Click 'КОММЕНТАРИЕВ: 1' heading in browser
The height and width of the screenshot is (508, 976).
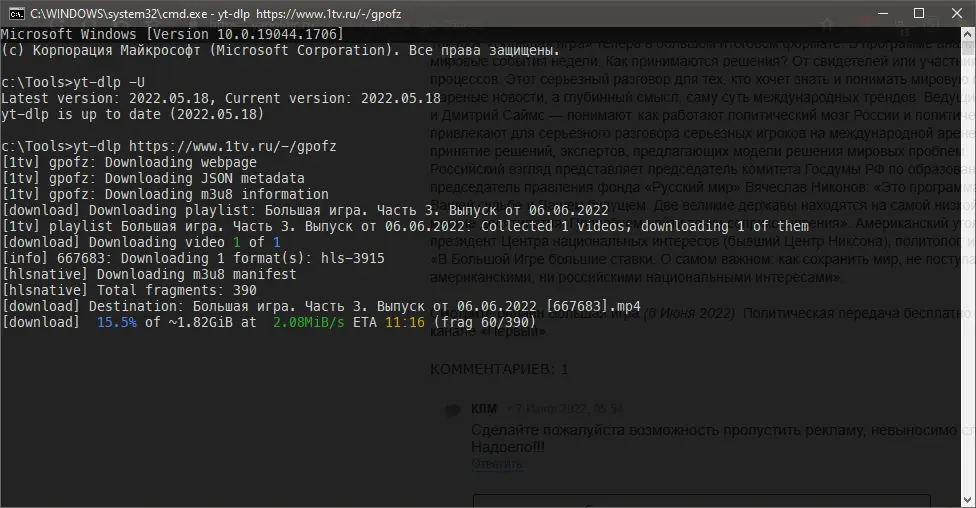pos(499,369)
